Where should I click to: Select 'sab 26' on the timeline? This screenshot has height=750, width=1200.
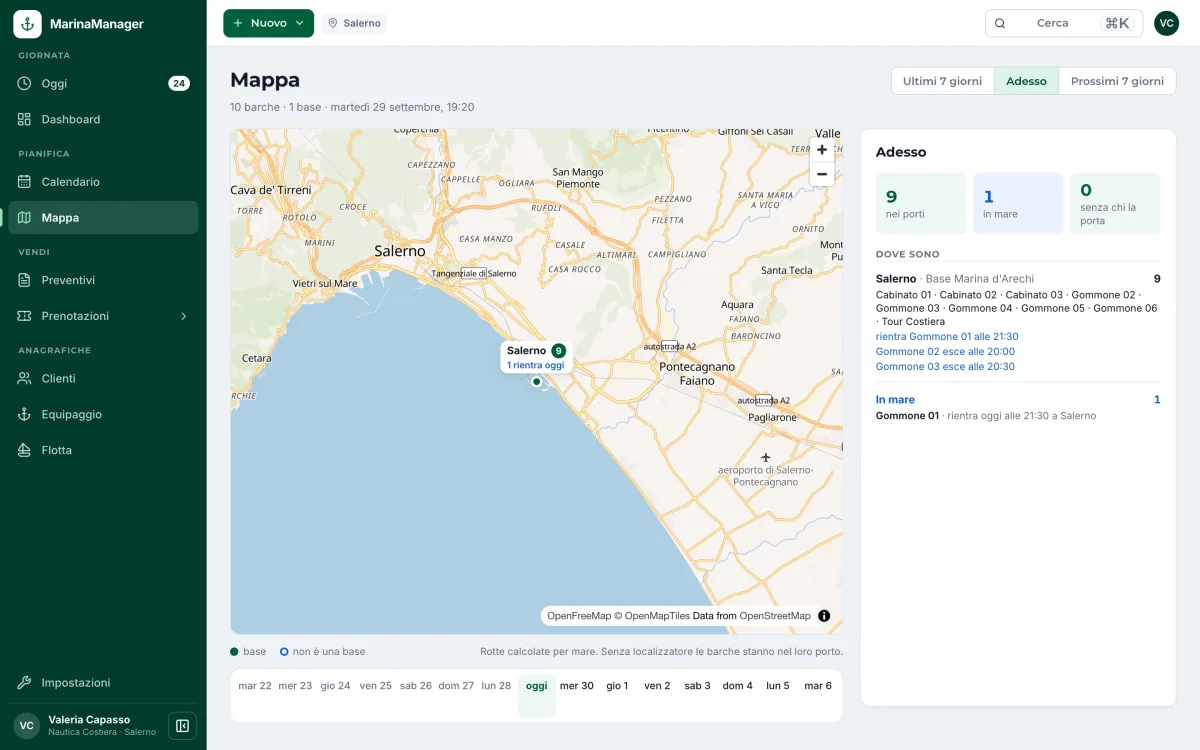point(416,694)
